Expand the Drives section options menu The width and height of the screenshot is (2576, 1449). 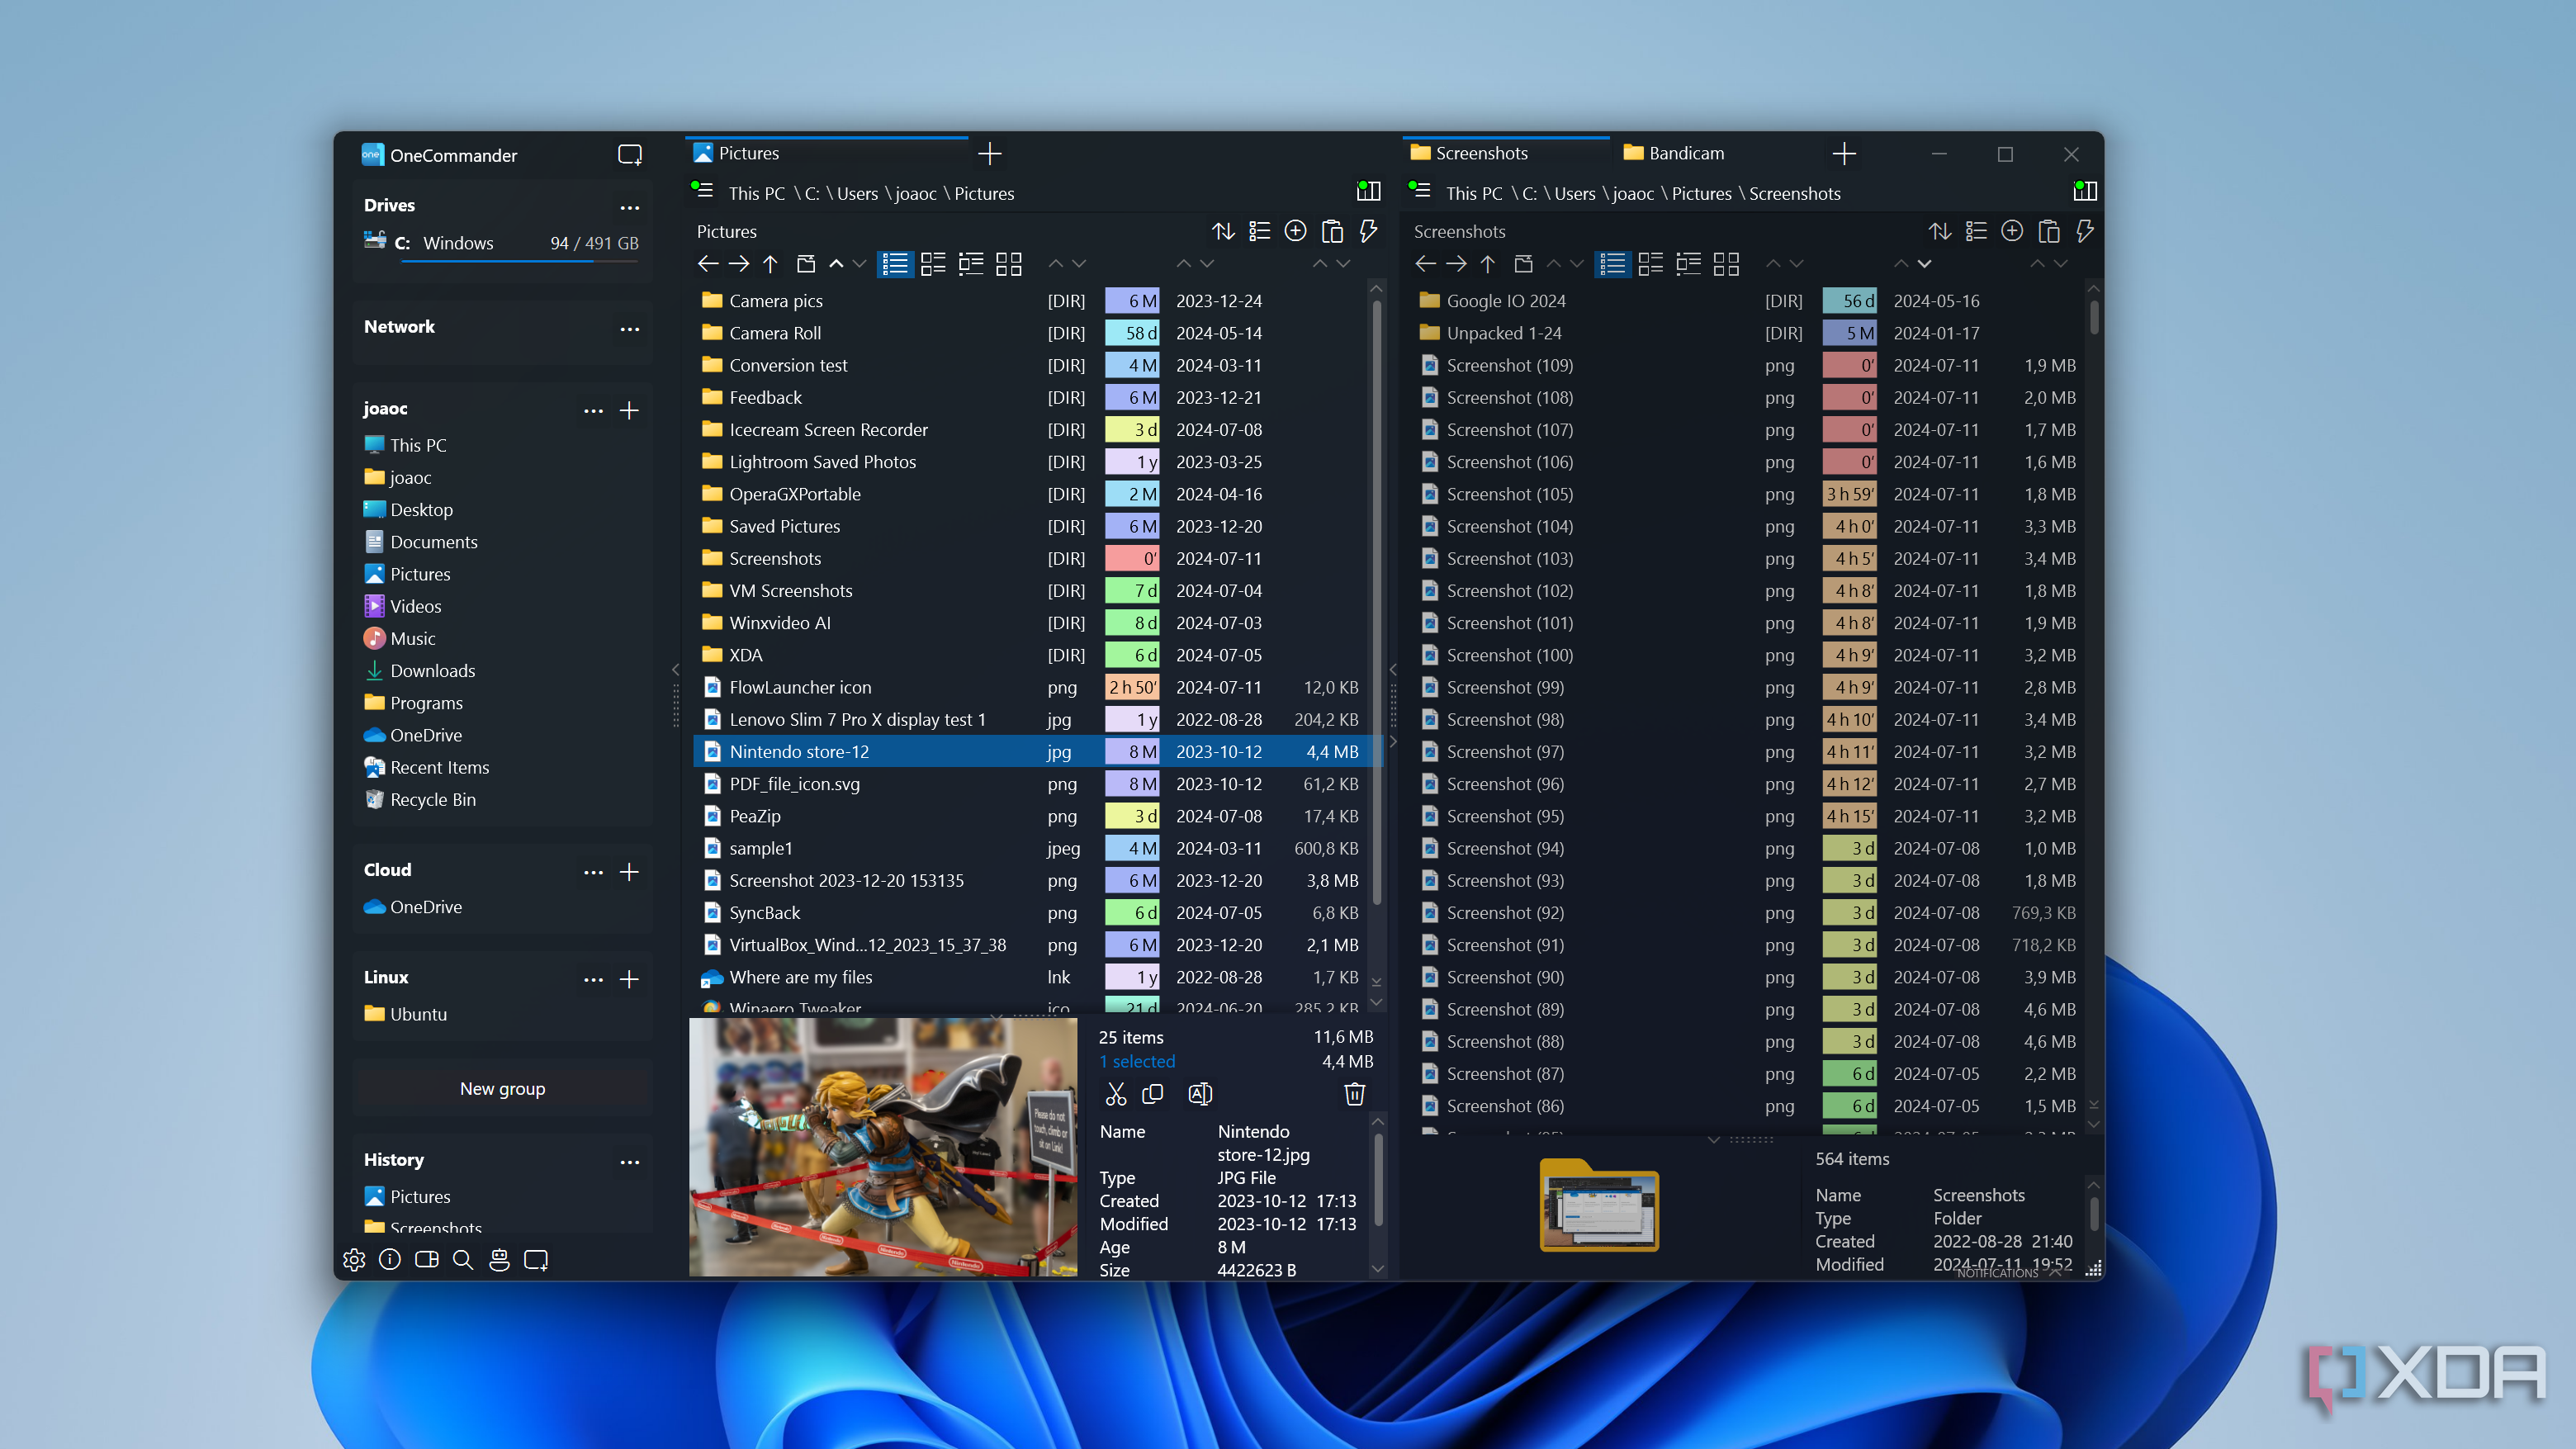(629, 207)
